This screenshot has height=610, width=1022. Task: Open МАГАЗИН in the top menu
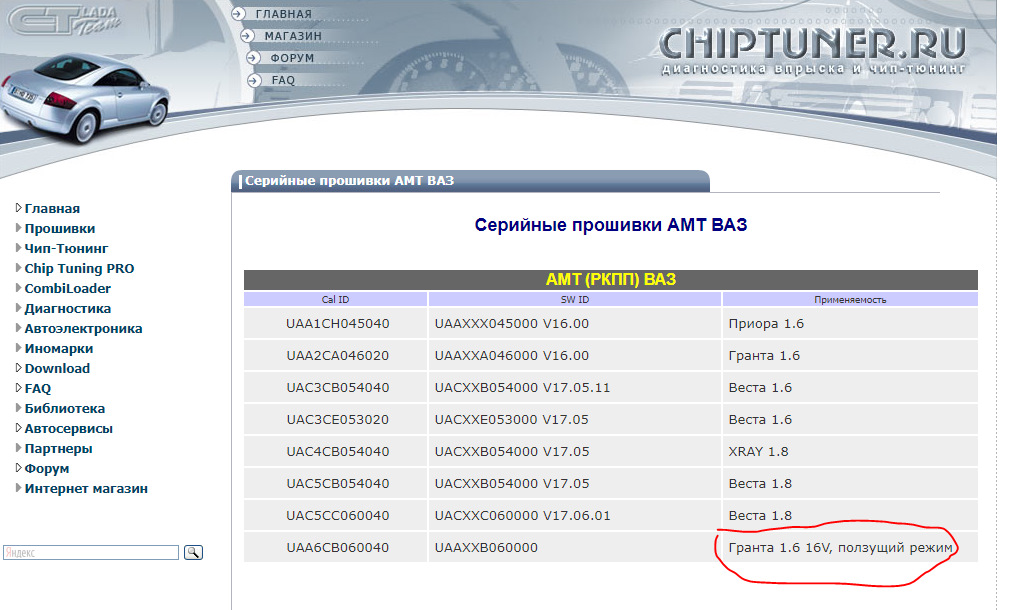tap(293, 36)
